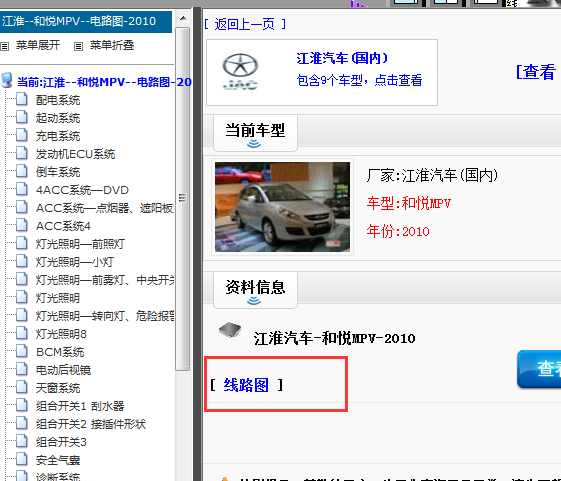Click the page icon beside 灯光照明—小灯

[21, 261]
